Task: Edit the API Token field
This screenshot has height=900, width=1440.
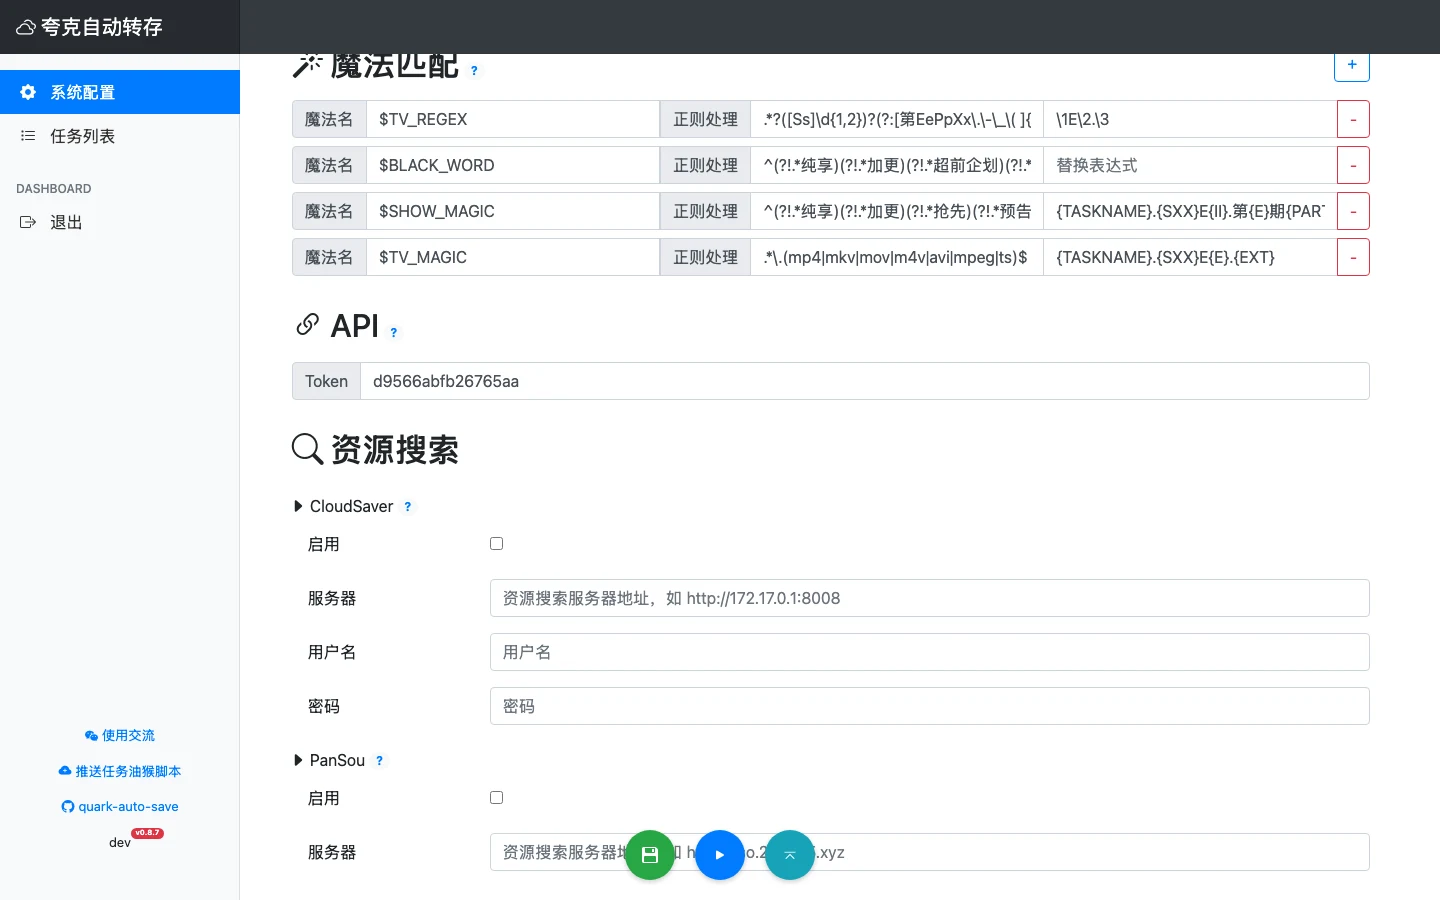Action: (x=864, y=381)
